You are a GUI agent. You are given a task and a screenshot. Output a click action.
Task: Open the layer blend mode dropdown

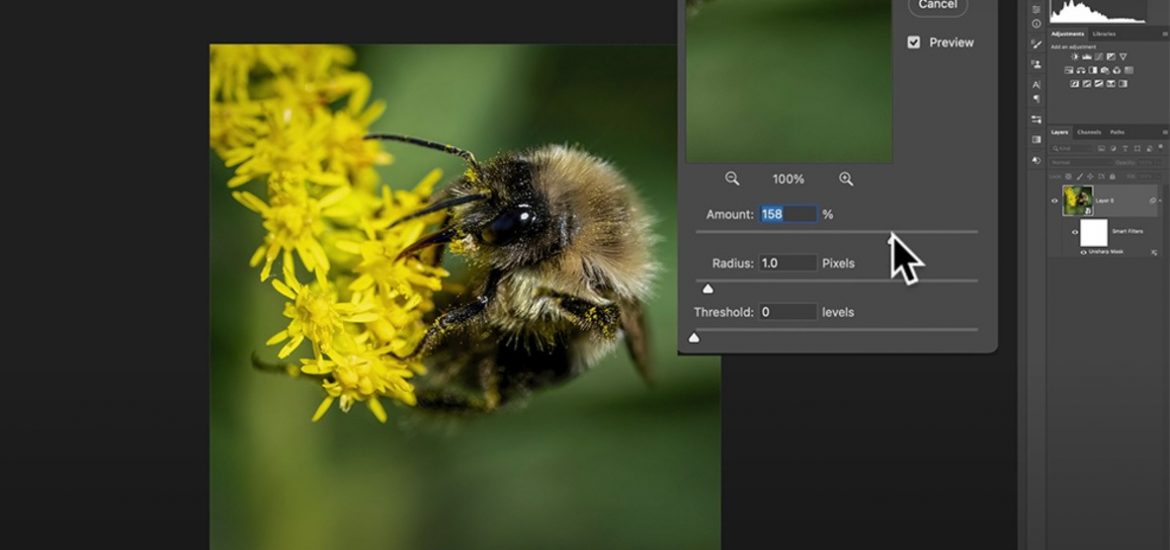coord(1078,162)
